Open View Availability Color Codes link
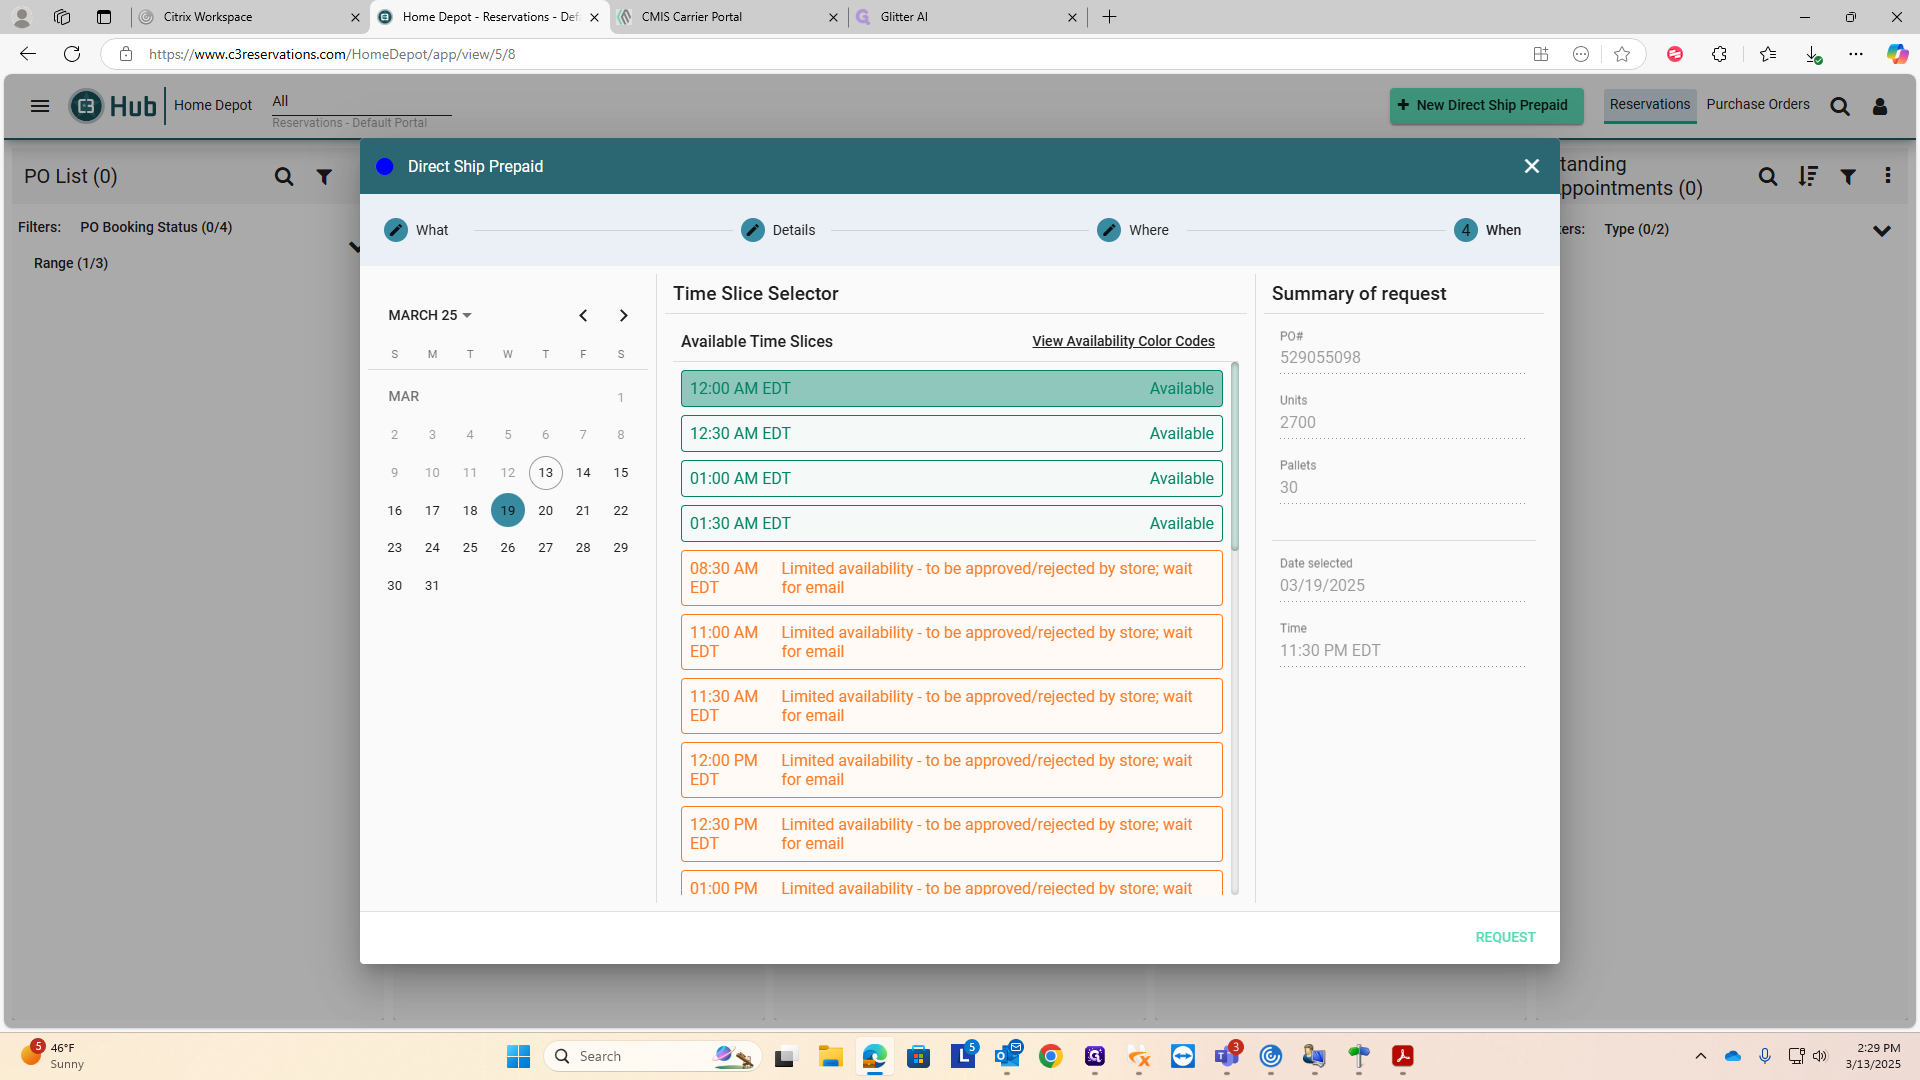Image resolution: width=1920 pixels, height=1080 pixels. pos(1123,342)
